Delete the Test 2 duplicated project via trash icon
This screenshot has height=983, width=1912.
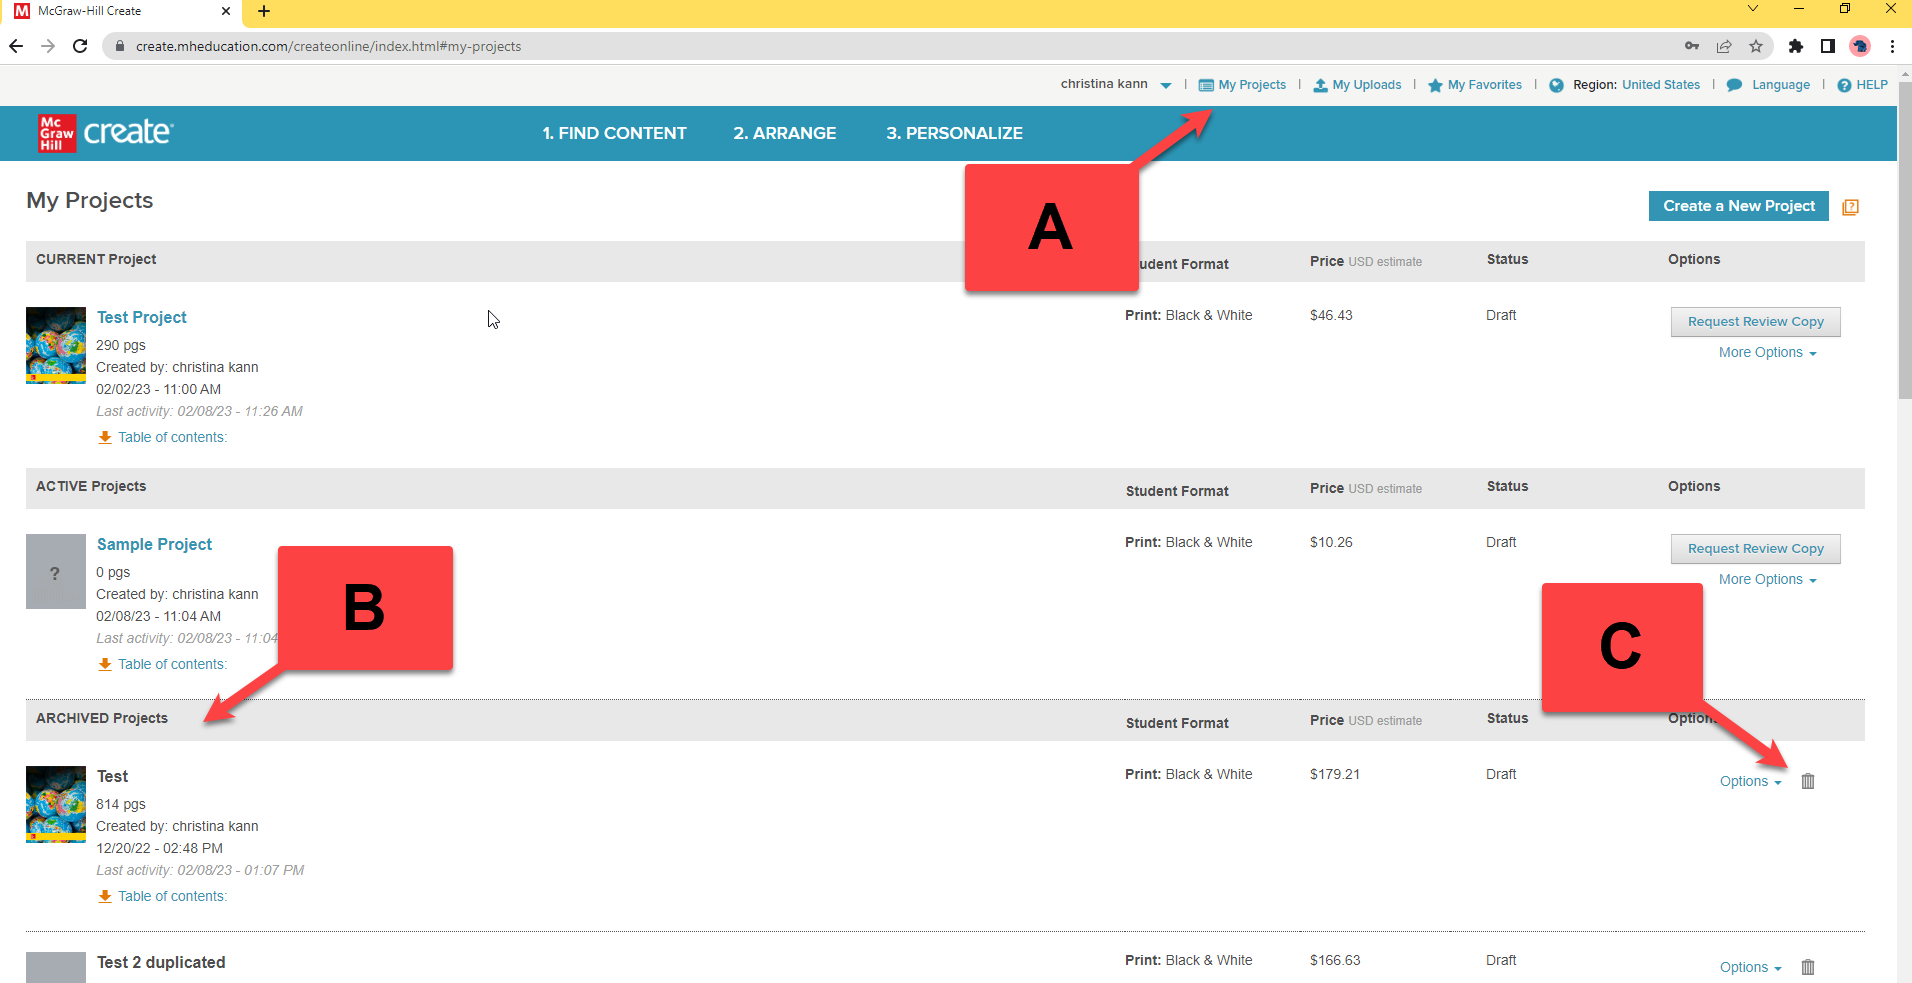point(1807,967)
